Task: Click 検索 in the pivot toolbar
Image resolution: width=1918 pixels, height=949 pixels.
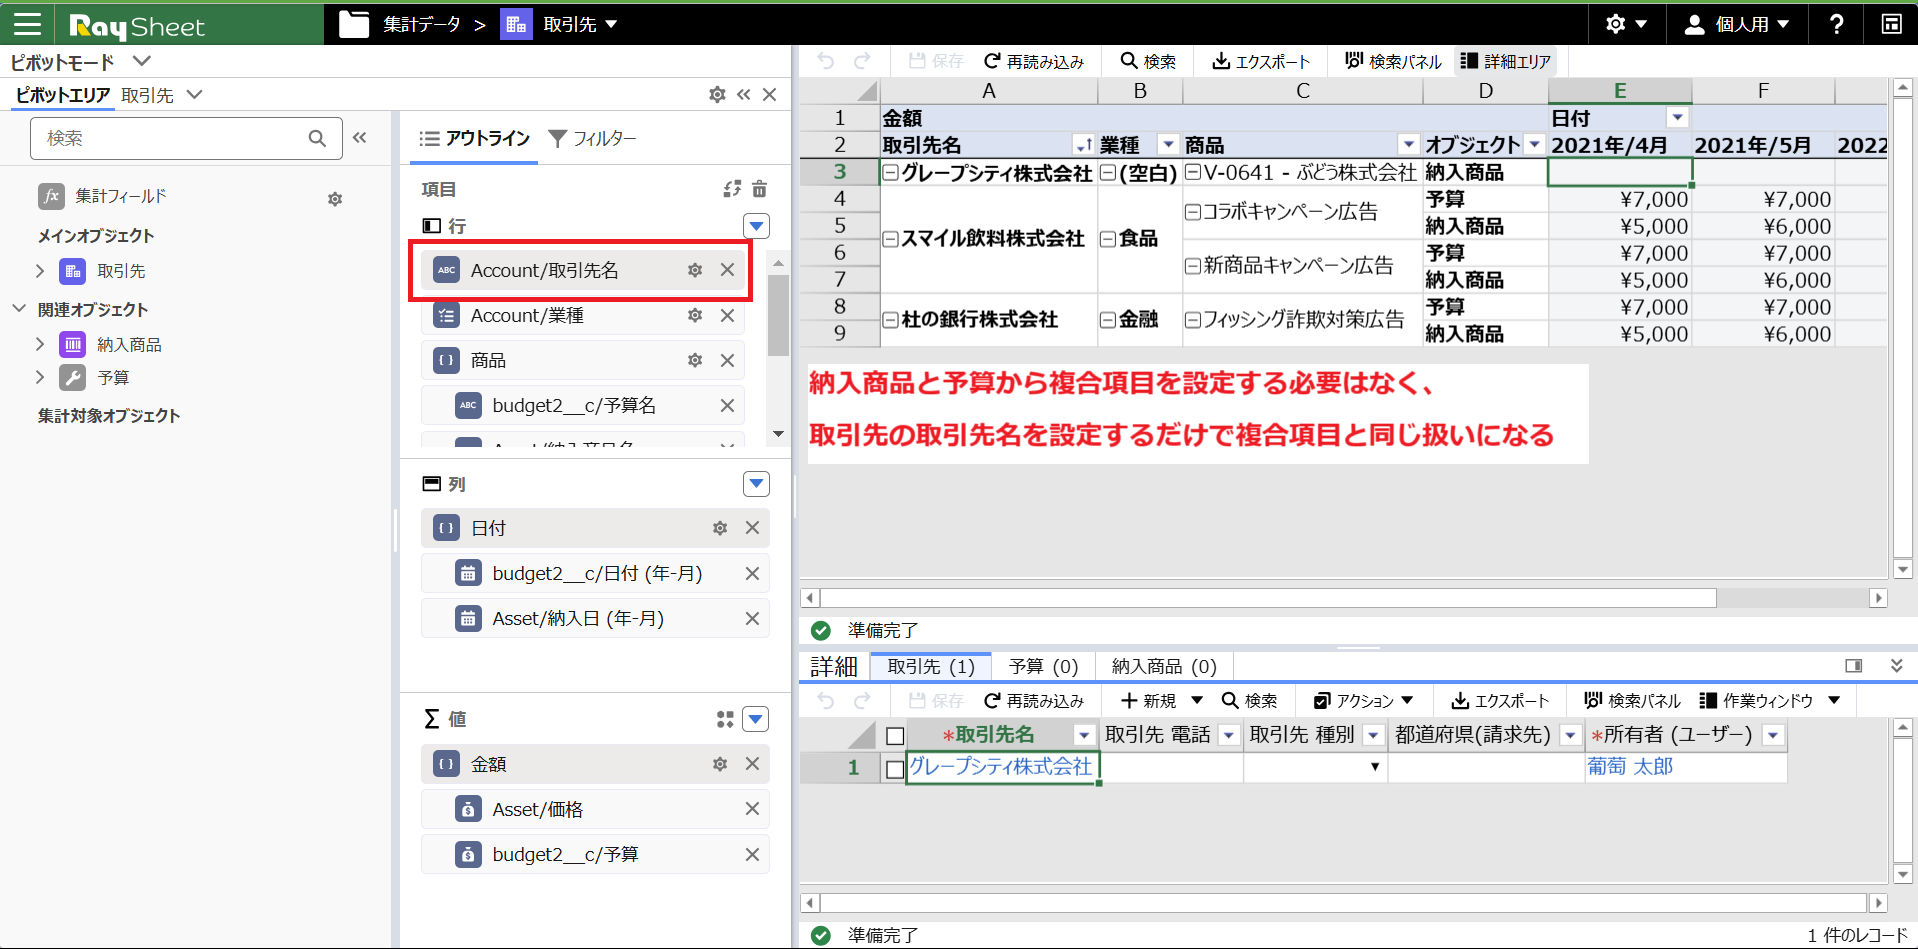Action: pyautogui.click(x=1148, y=62)
